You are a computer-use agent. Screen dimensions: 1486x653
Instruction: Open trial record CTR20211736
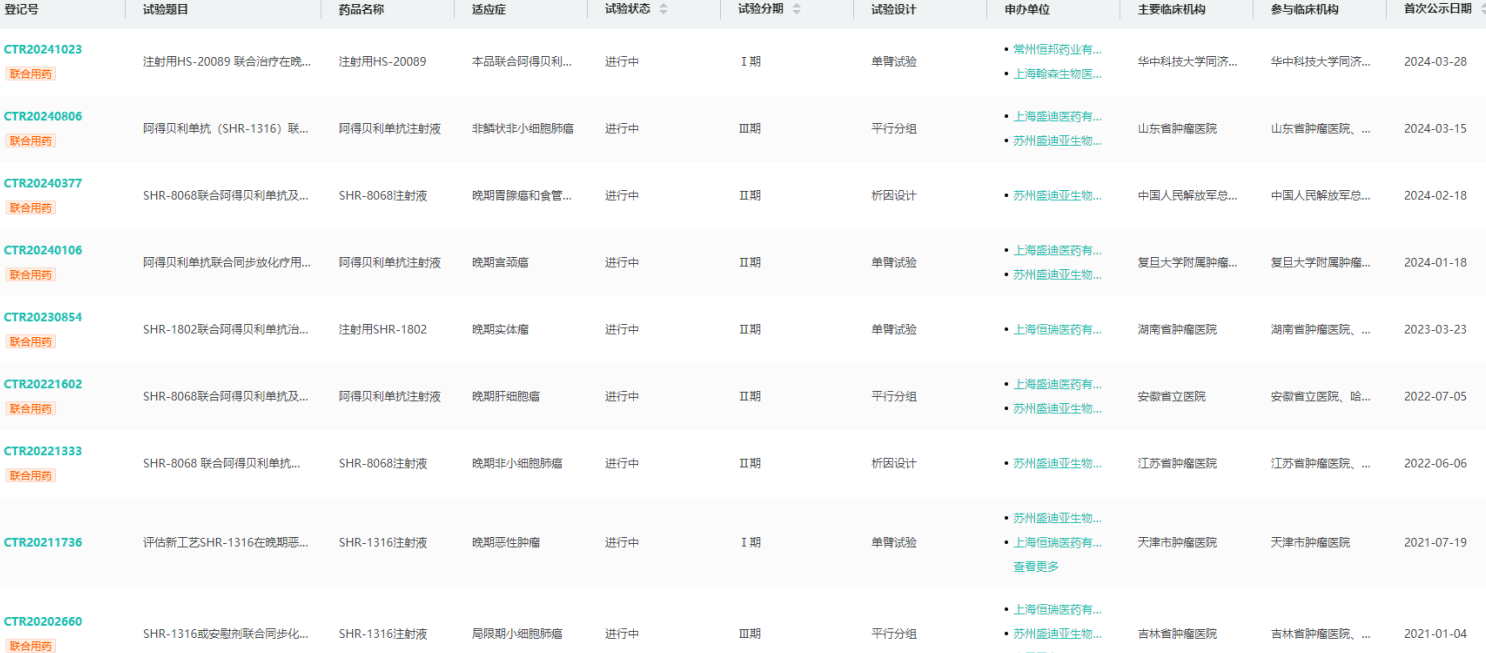click(x=43, y=542)
